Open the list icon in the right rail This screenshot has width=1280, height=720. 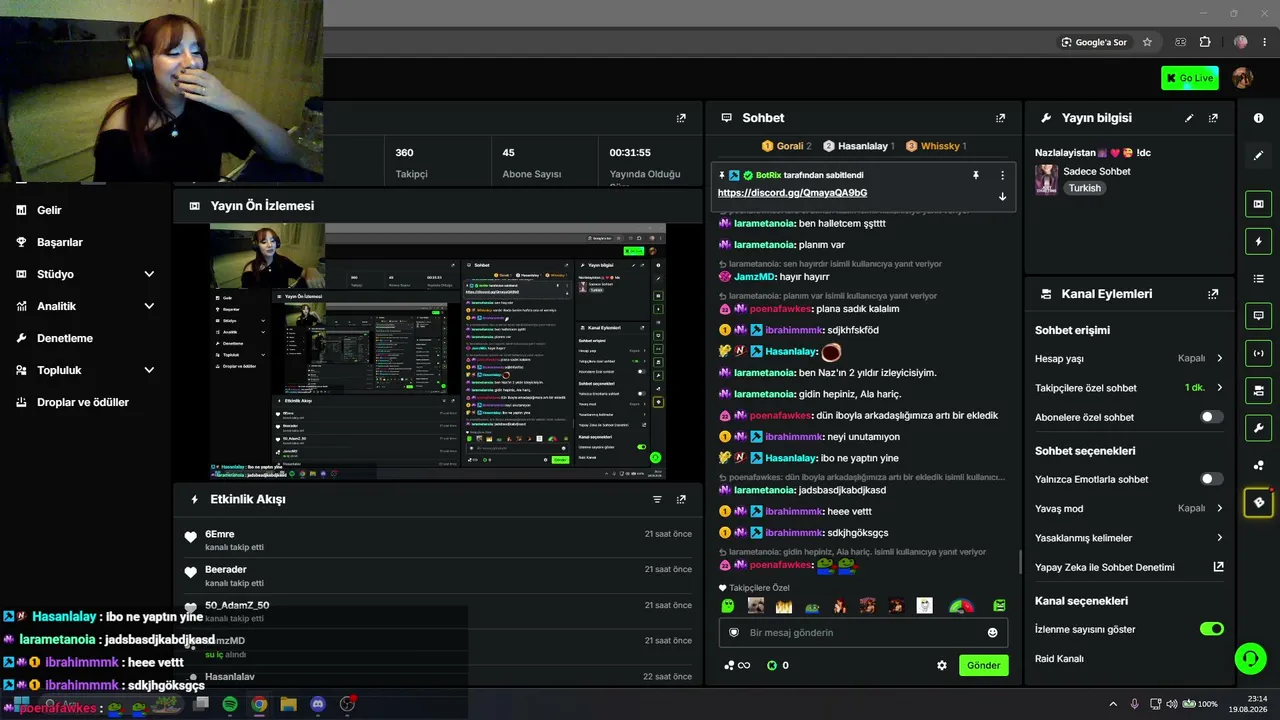click(1258, 278)
